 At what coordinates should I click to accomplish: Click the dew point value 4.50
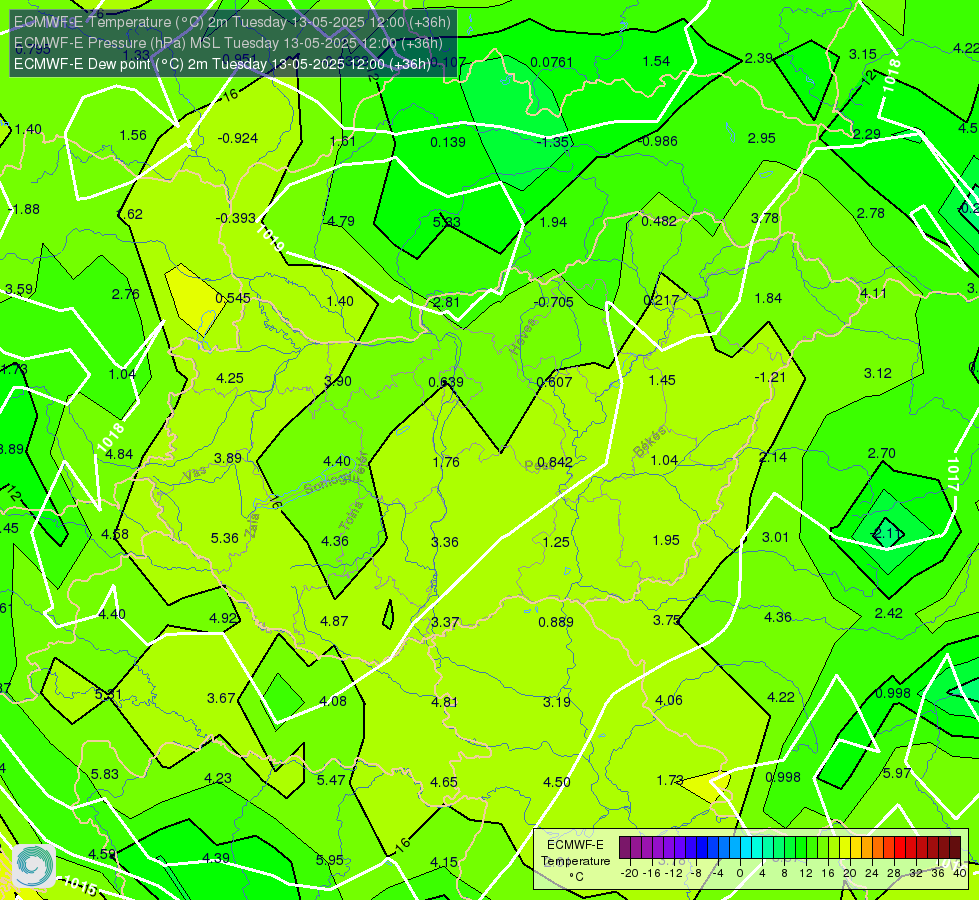pyautogui.click(x=556, y=782)
